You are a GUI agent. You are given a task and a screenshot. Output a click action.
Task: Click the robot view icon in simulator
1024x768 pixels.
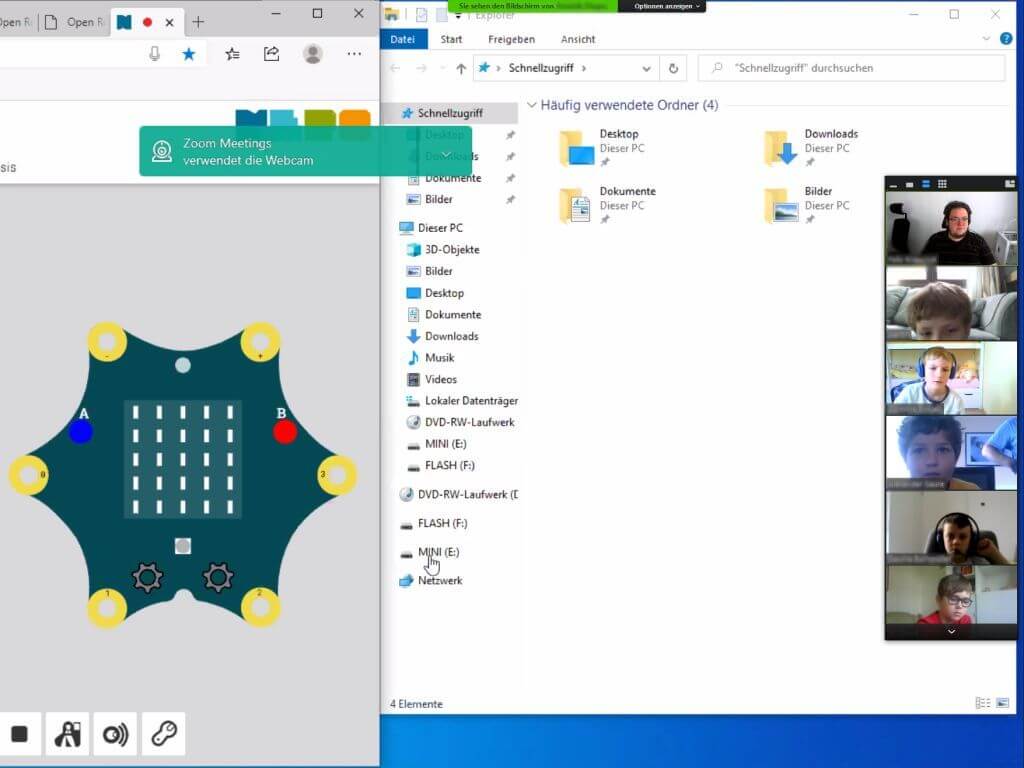pyautogui.click(x=67, y=734)
